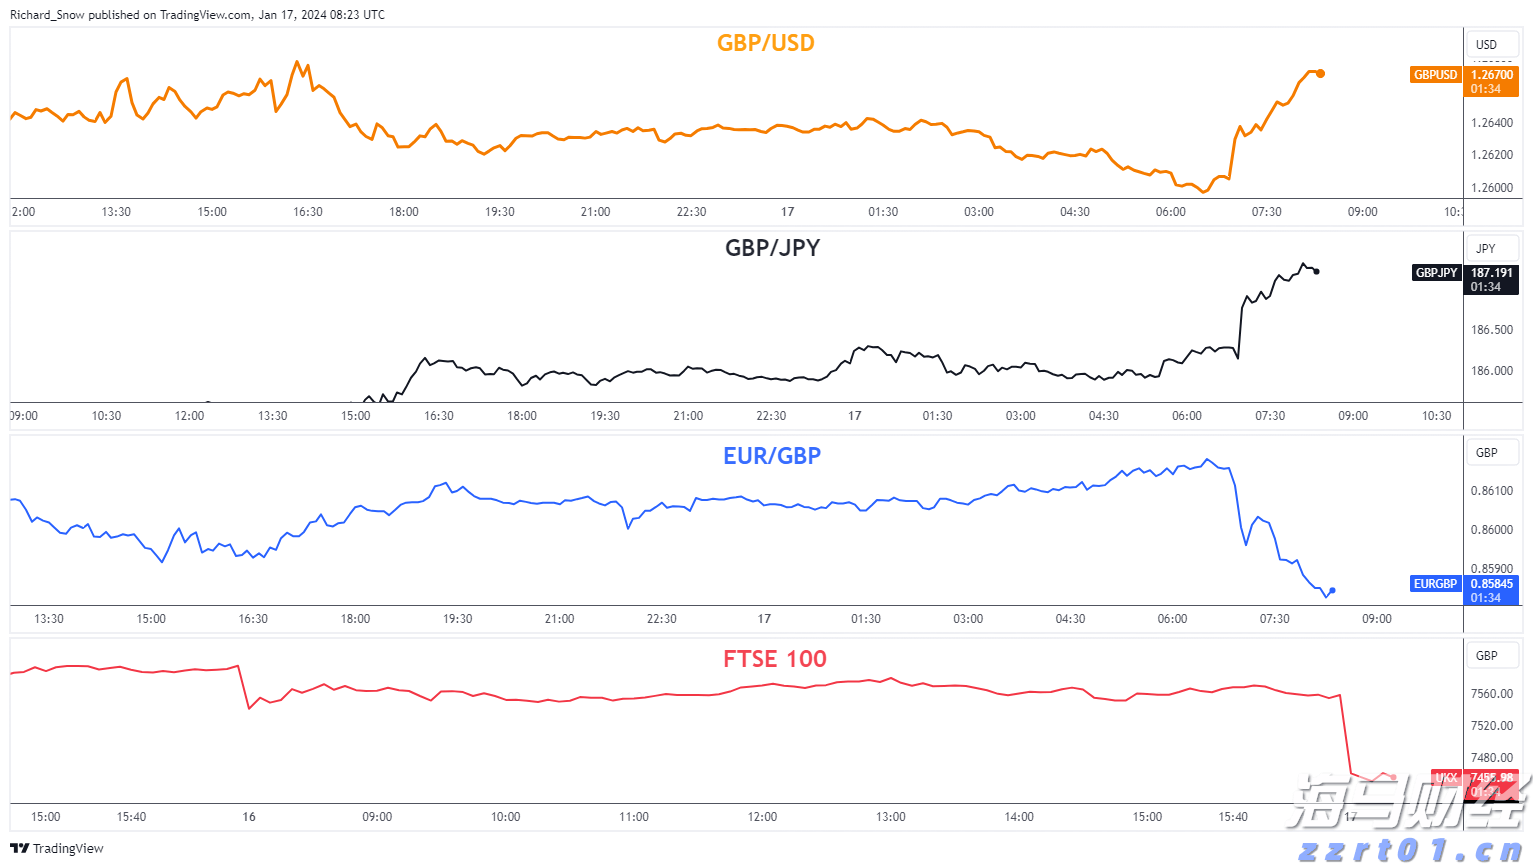Select the blue EURGBP symbol tag
The width and height of the screenshot is (1533, 866).
pos(1435,584)
